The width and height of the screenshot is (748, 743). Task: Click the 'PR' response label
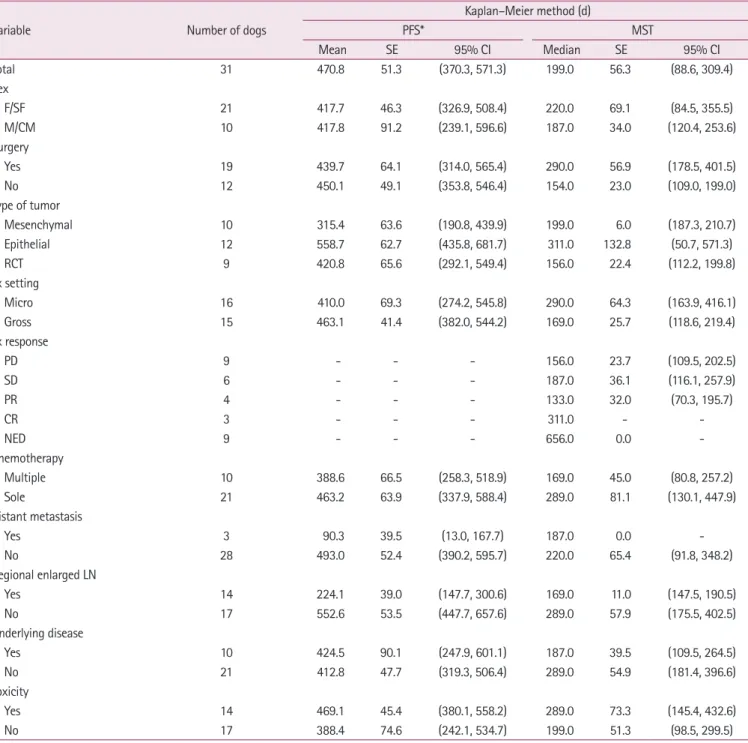pyautogui.click(x=10, y=400)
